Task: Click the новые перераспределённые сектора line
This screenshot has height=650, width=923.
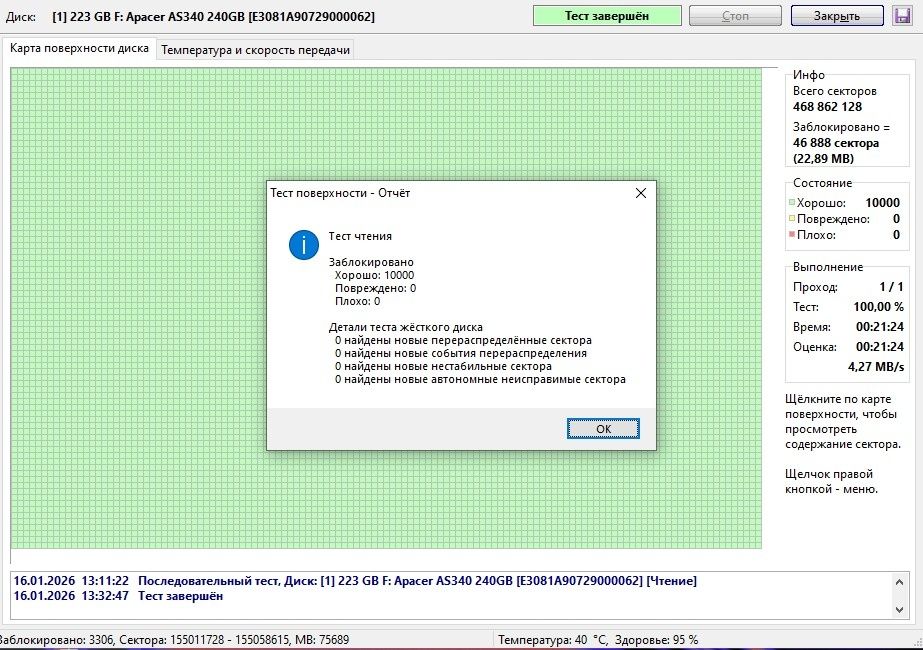Action: (463, 340)
